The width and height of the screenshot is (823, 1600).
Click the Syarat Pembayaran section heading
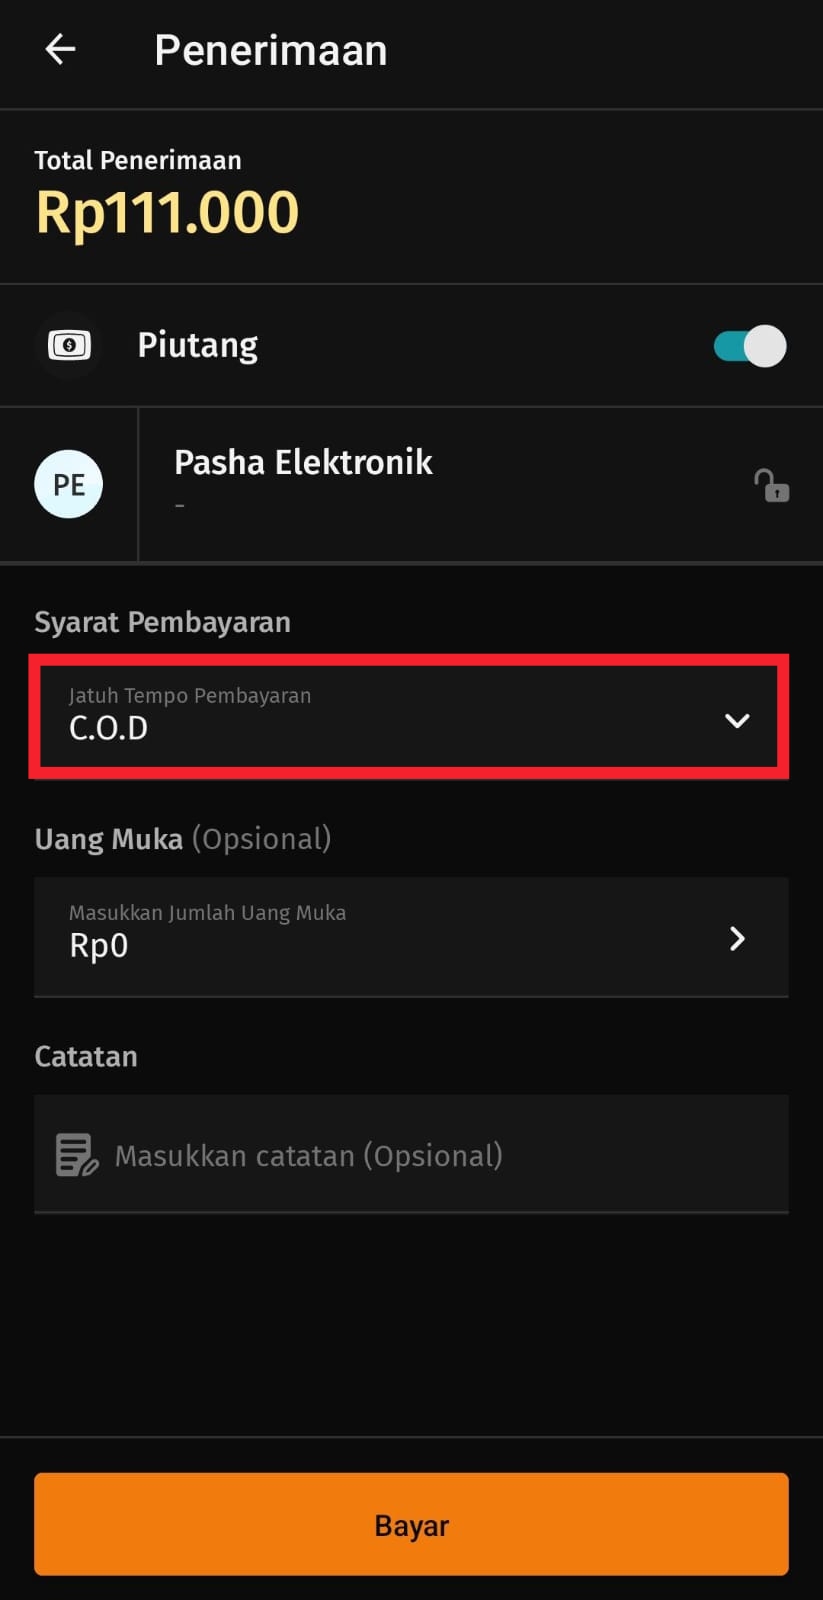click(162, 622)
